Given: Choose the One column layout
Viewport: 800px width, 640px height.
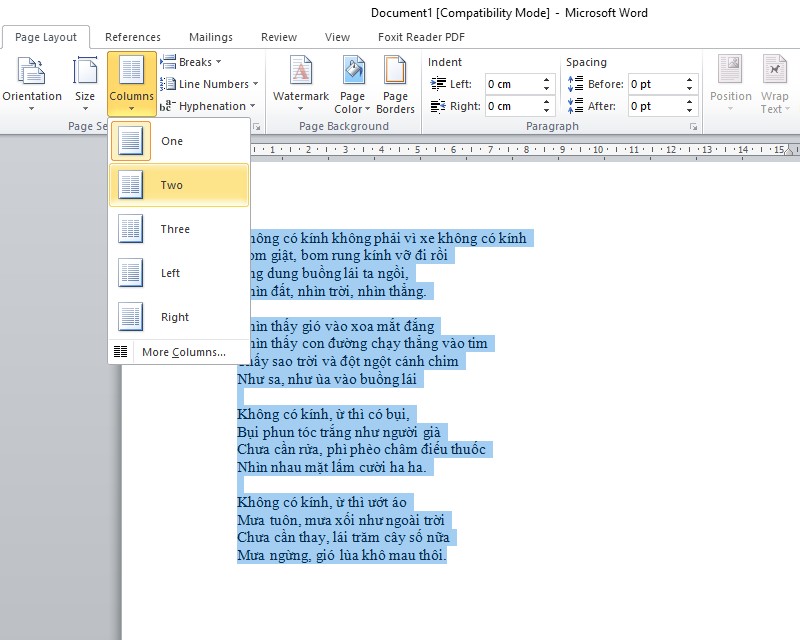Looking at the screenshot, I should 179,141.
